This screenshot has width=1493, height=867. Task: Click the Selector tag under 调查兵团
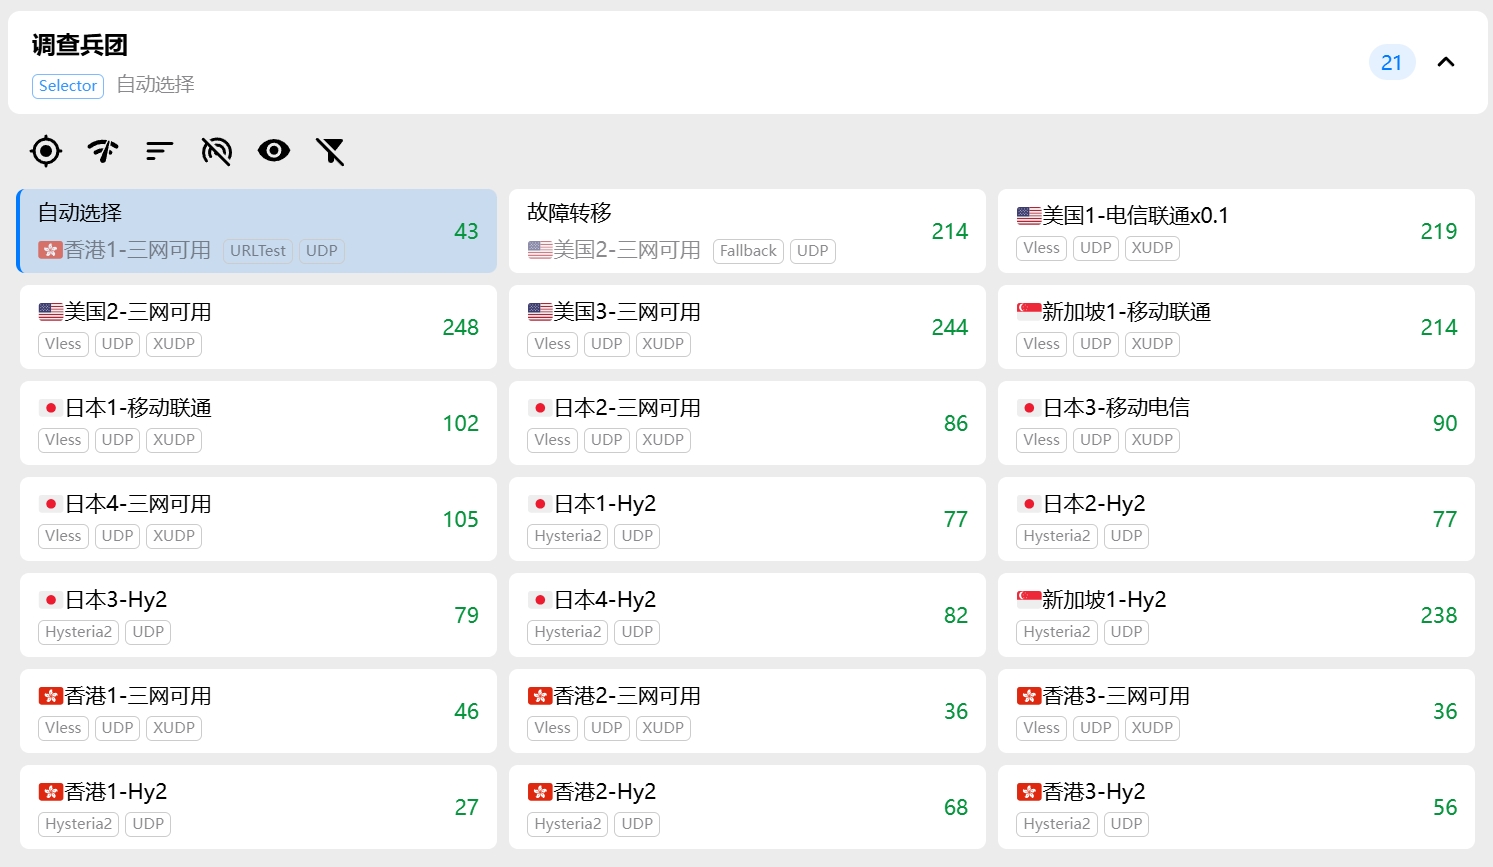(x=68, y=86)
